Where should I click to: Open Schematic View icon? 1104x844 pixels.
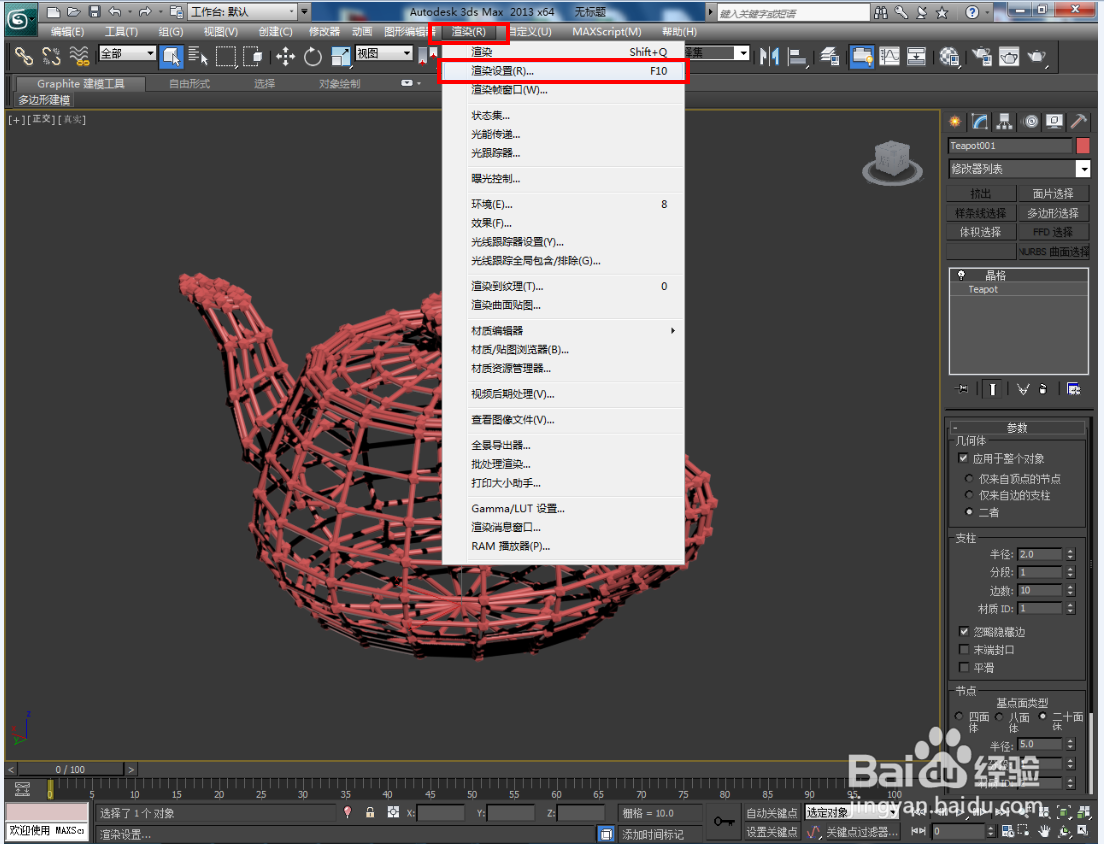pos(916,56)
